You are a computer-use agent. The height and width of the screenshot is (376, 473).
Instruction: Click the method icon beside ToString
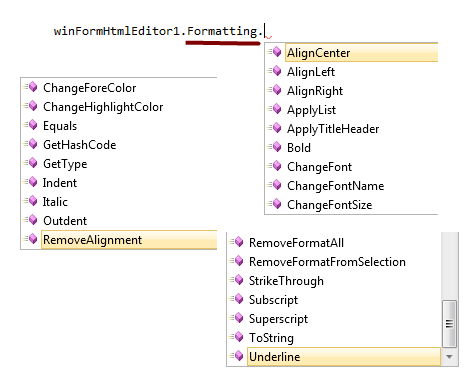click(237, 337)
